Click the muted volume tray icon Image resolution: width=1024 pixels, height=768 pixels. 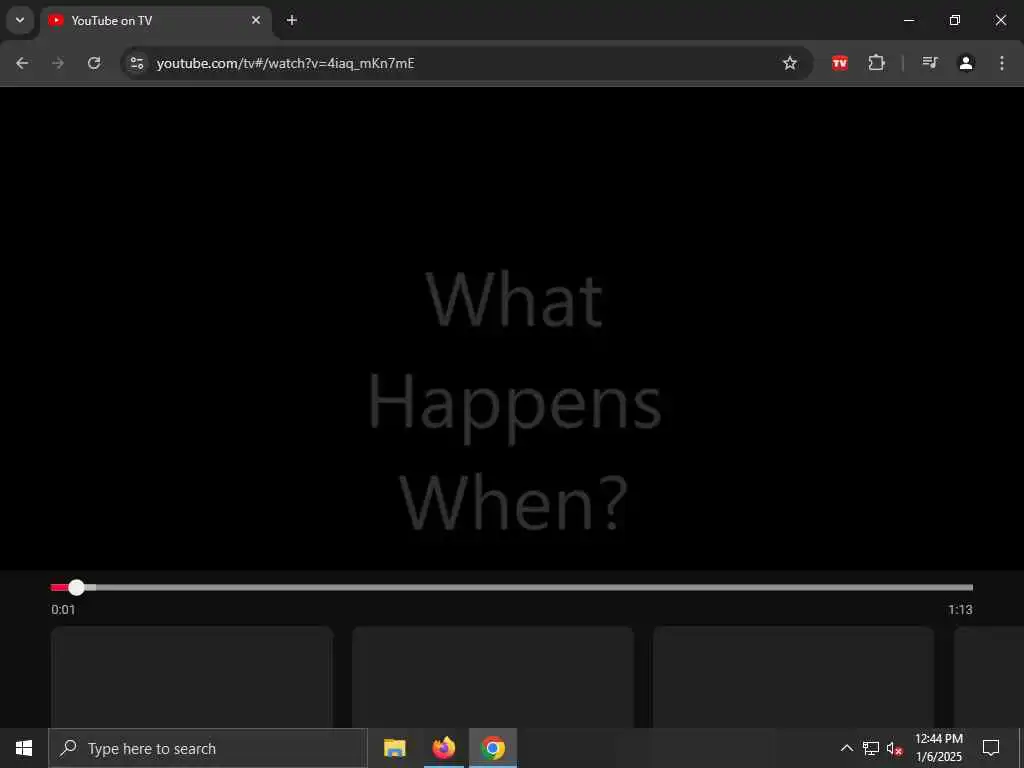pos(895,748)
